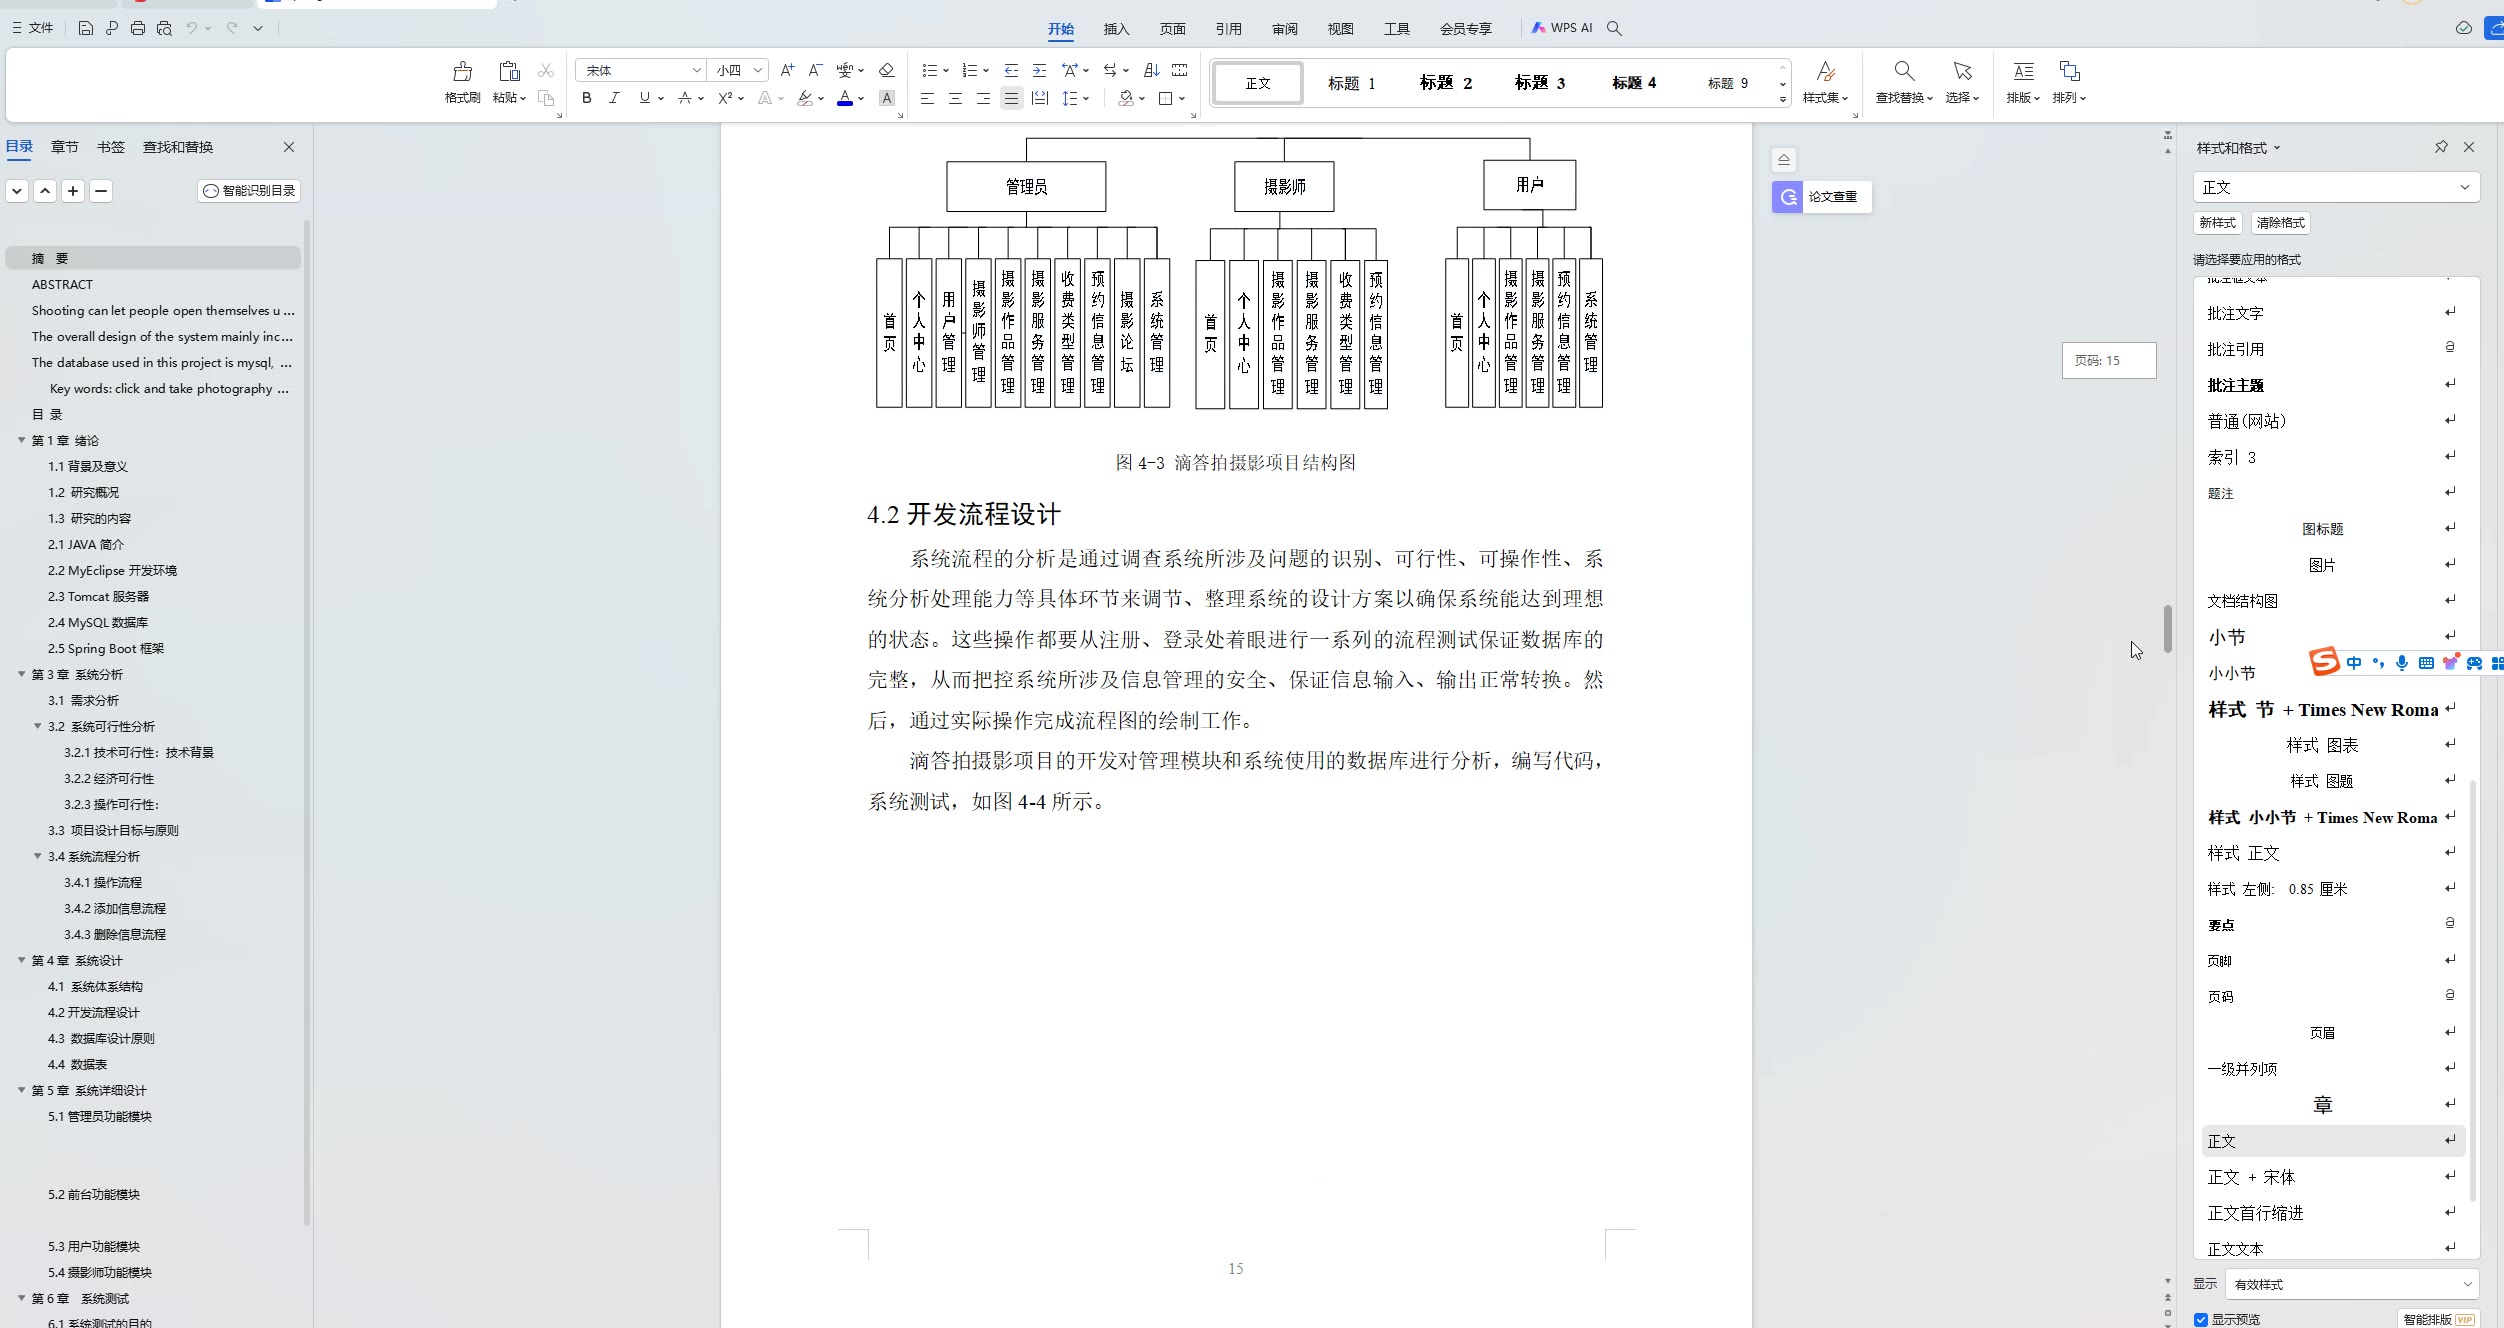The width and height of the screenshot is (2504, 1328).
Task: Apply the 标题 1 style from gallery
Action: point(1351,83)
